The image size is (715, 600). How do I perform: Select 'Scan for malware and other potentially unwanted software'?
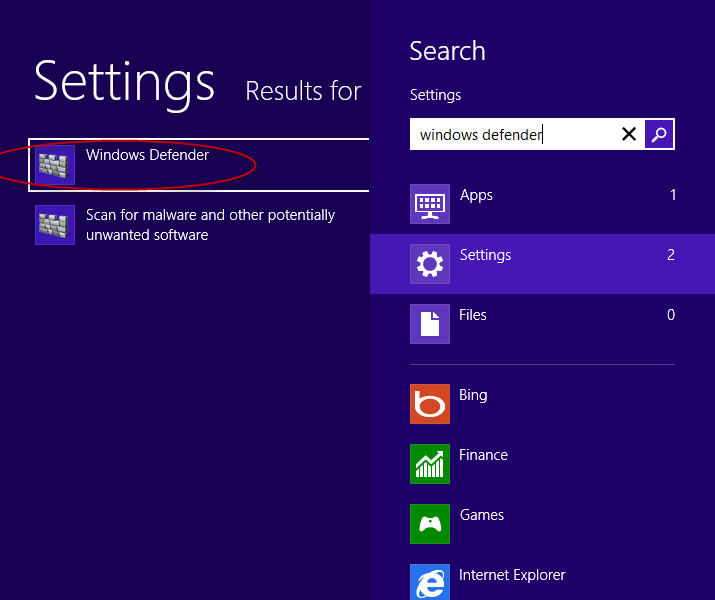pyautogui.click(x=210, y=225)
